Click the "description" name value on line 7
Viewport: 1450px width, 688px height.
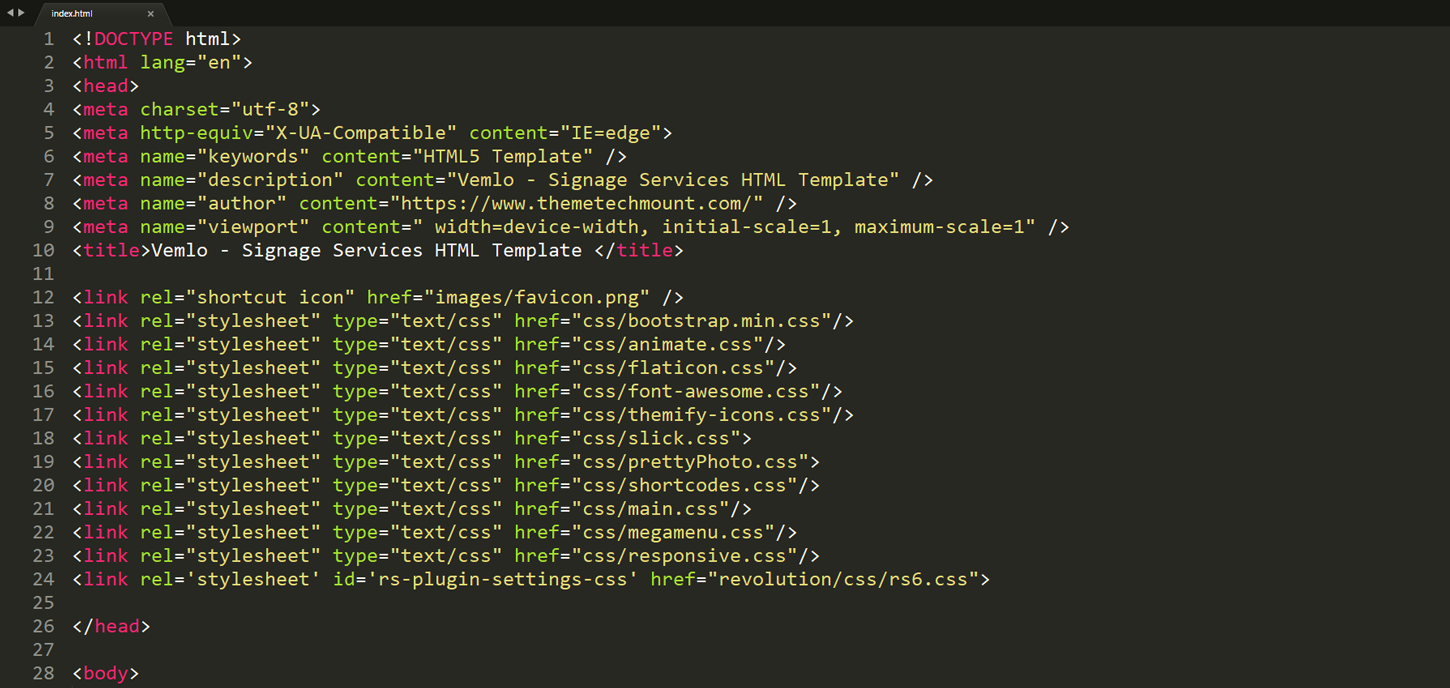[270, 180]
